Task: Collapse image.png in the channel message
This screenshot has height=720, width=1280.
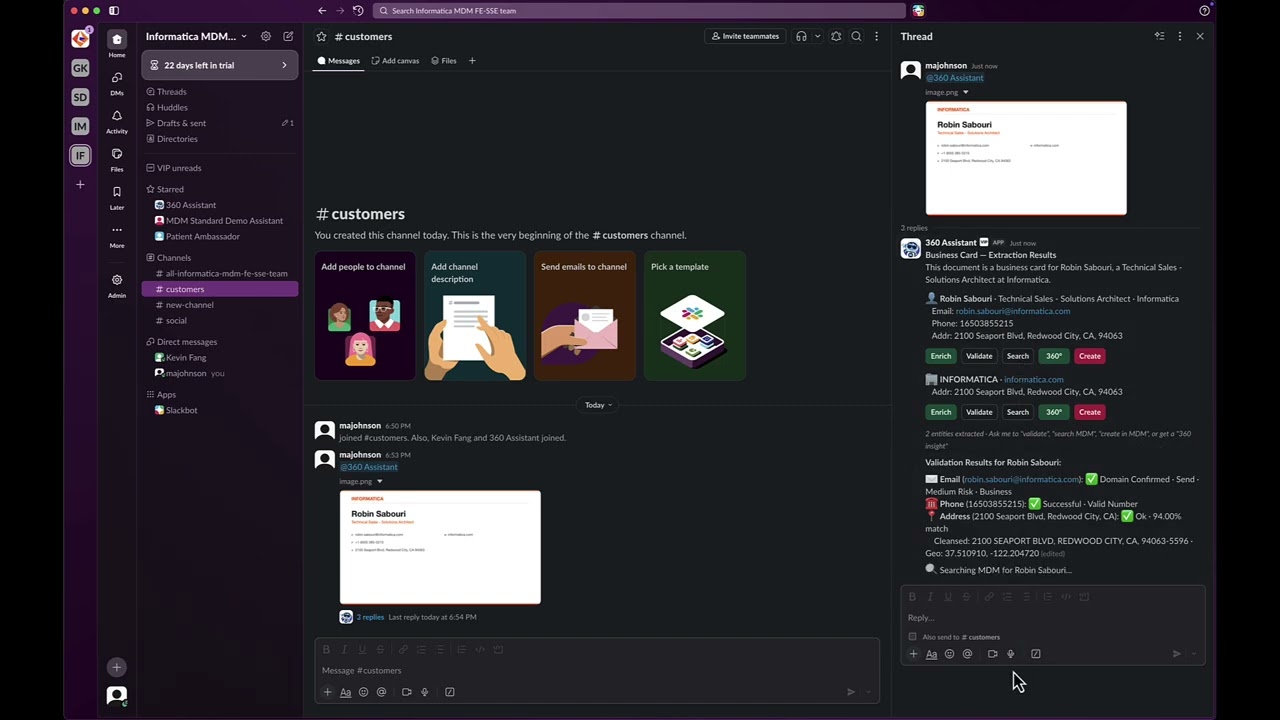Action: point(379,481)
